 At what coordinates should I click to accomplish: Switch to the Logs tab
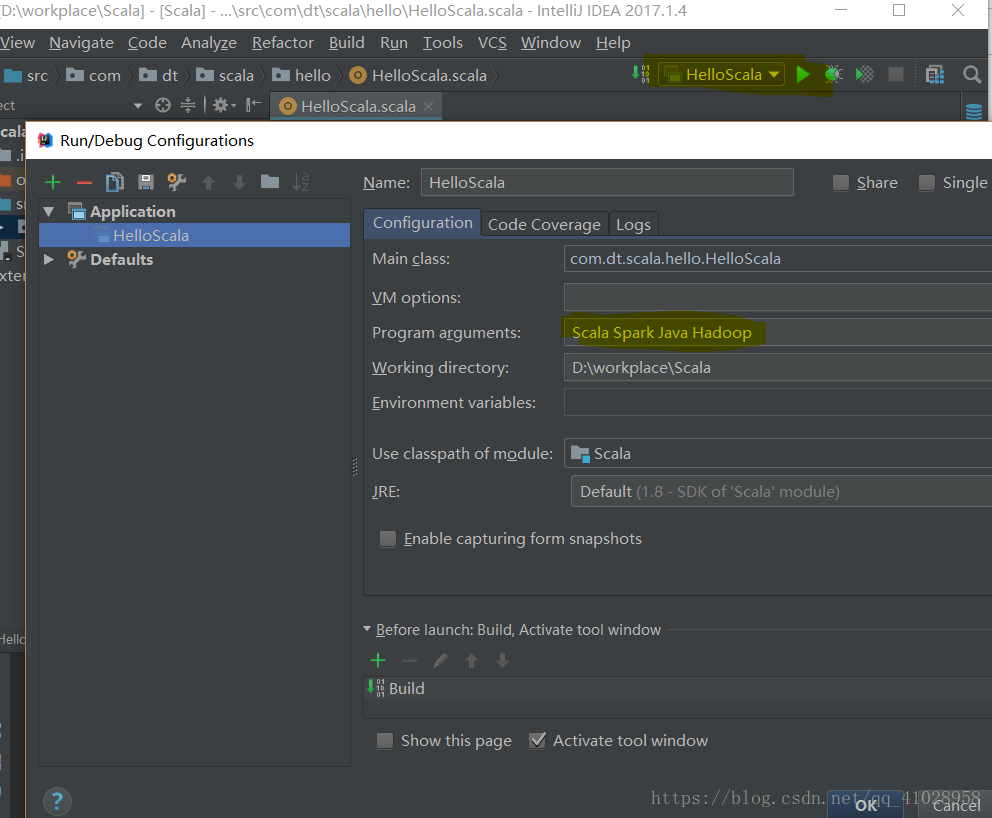coord(633,225)
